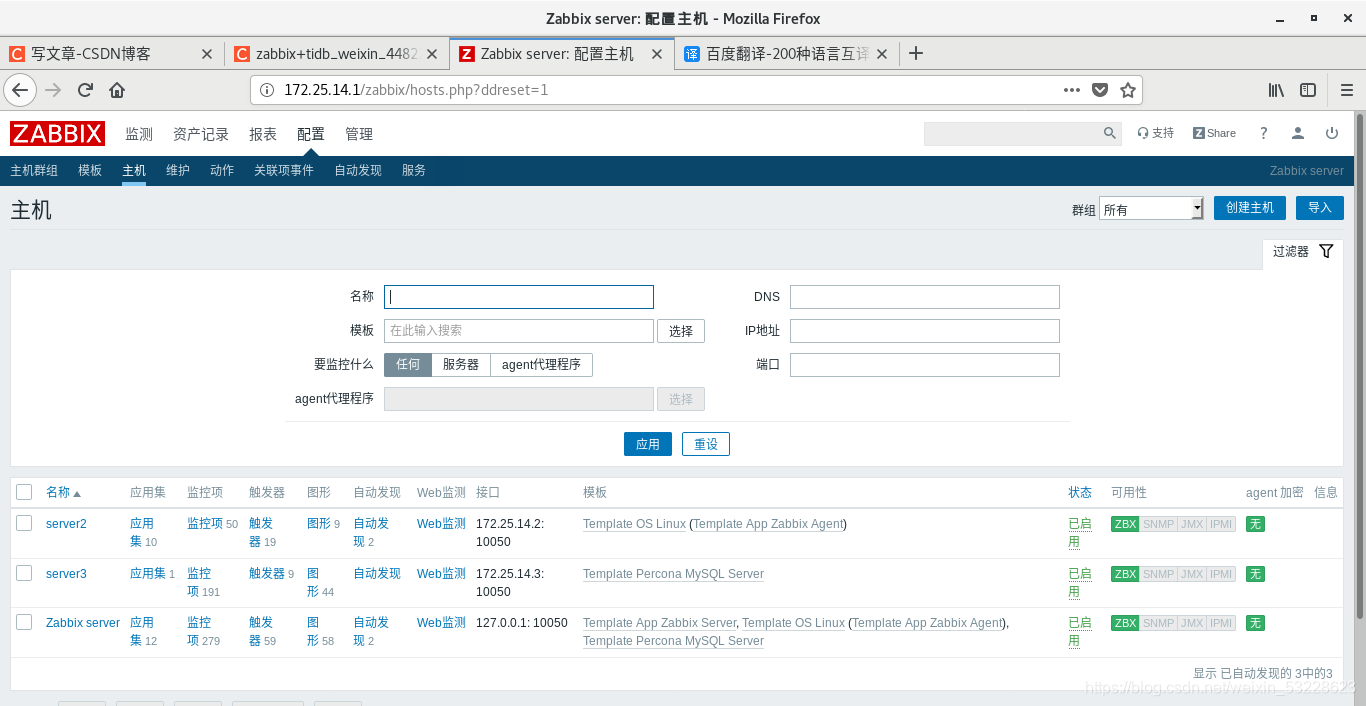This screenshot has height=706, width=1366.
Task: Click the 选择 button next to 模板
Action: pyautogui.click(x=681, y=331)
